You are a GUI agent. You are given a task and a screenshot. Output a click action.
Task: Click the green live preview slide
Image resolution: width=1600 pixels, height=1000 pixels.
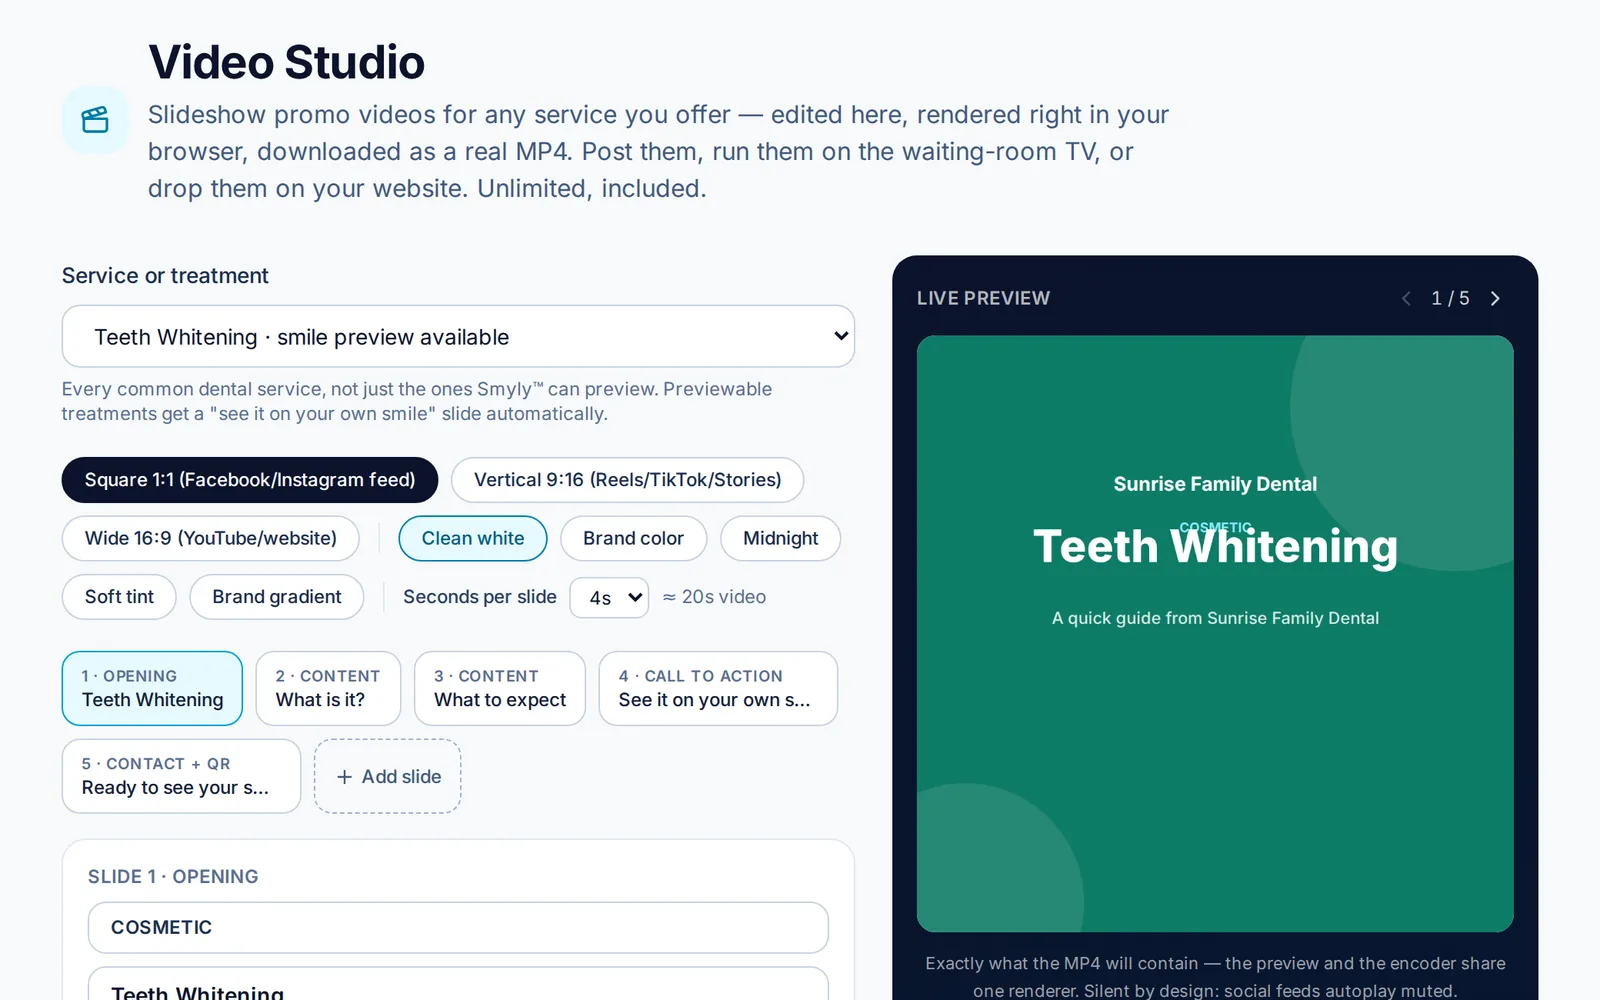pyautogui.click(x=1215, y=634)
